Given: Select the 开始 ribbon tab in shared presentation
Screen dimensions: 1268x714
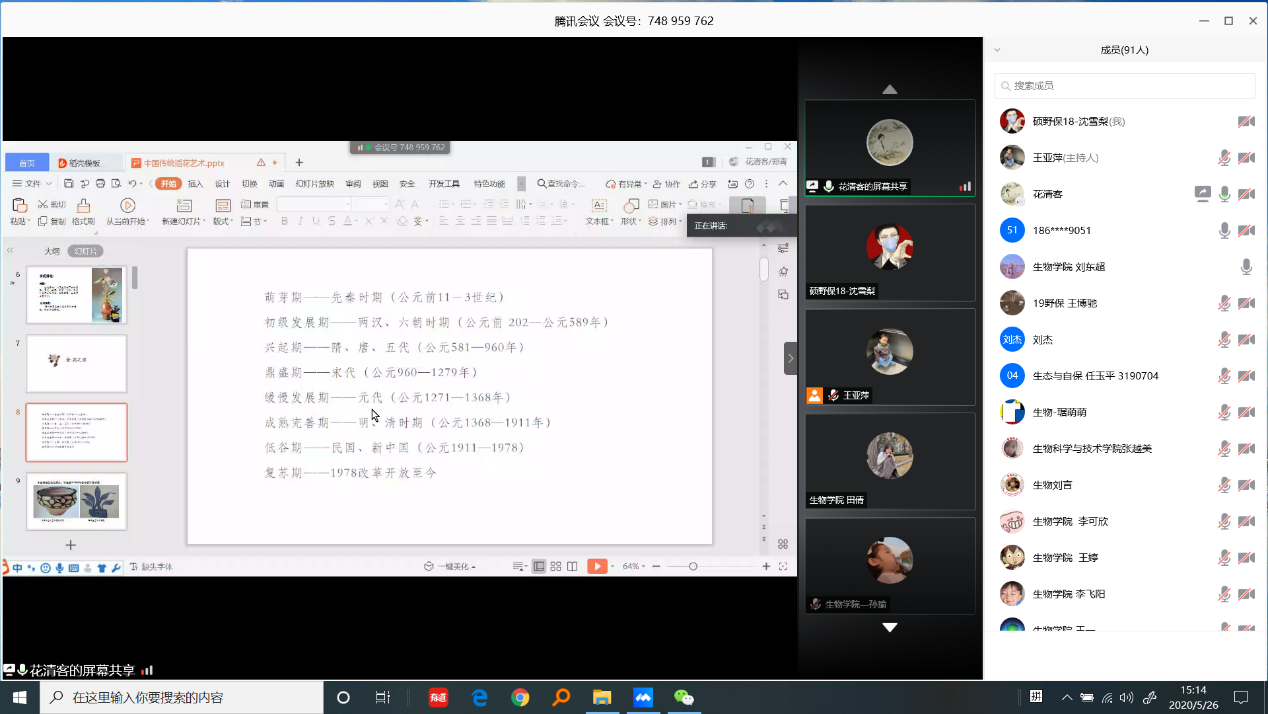Looking at the screenshot, I should pos(168,184).
